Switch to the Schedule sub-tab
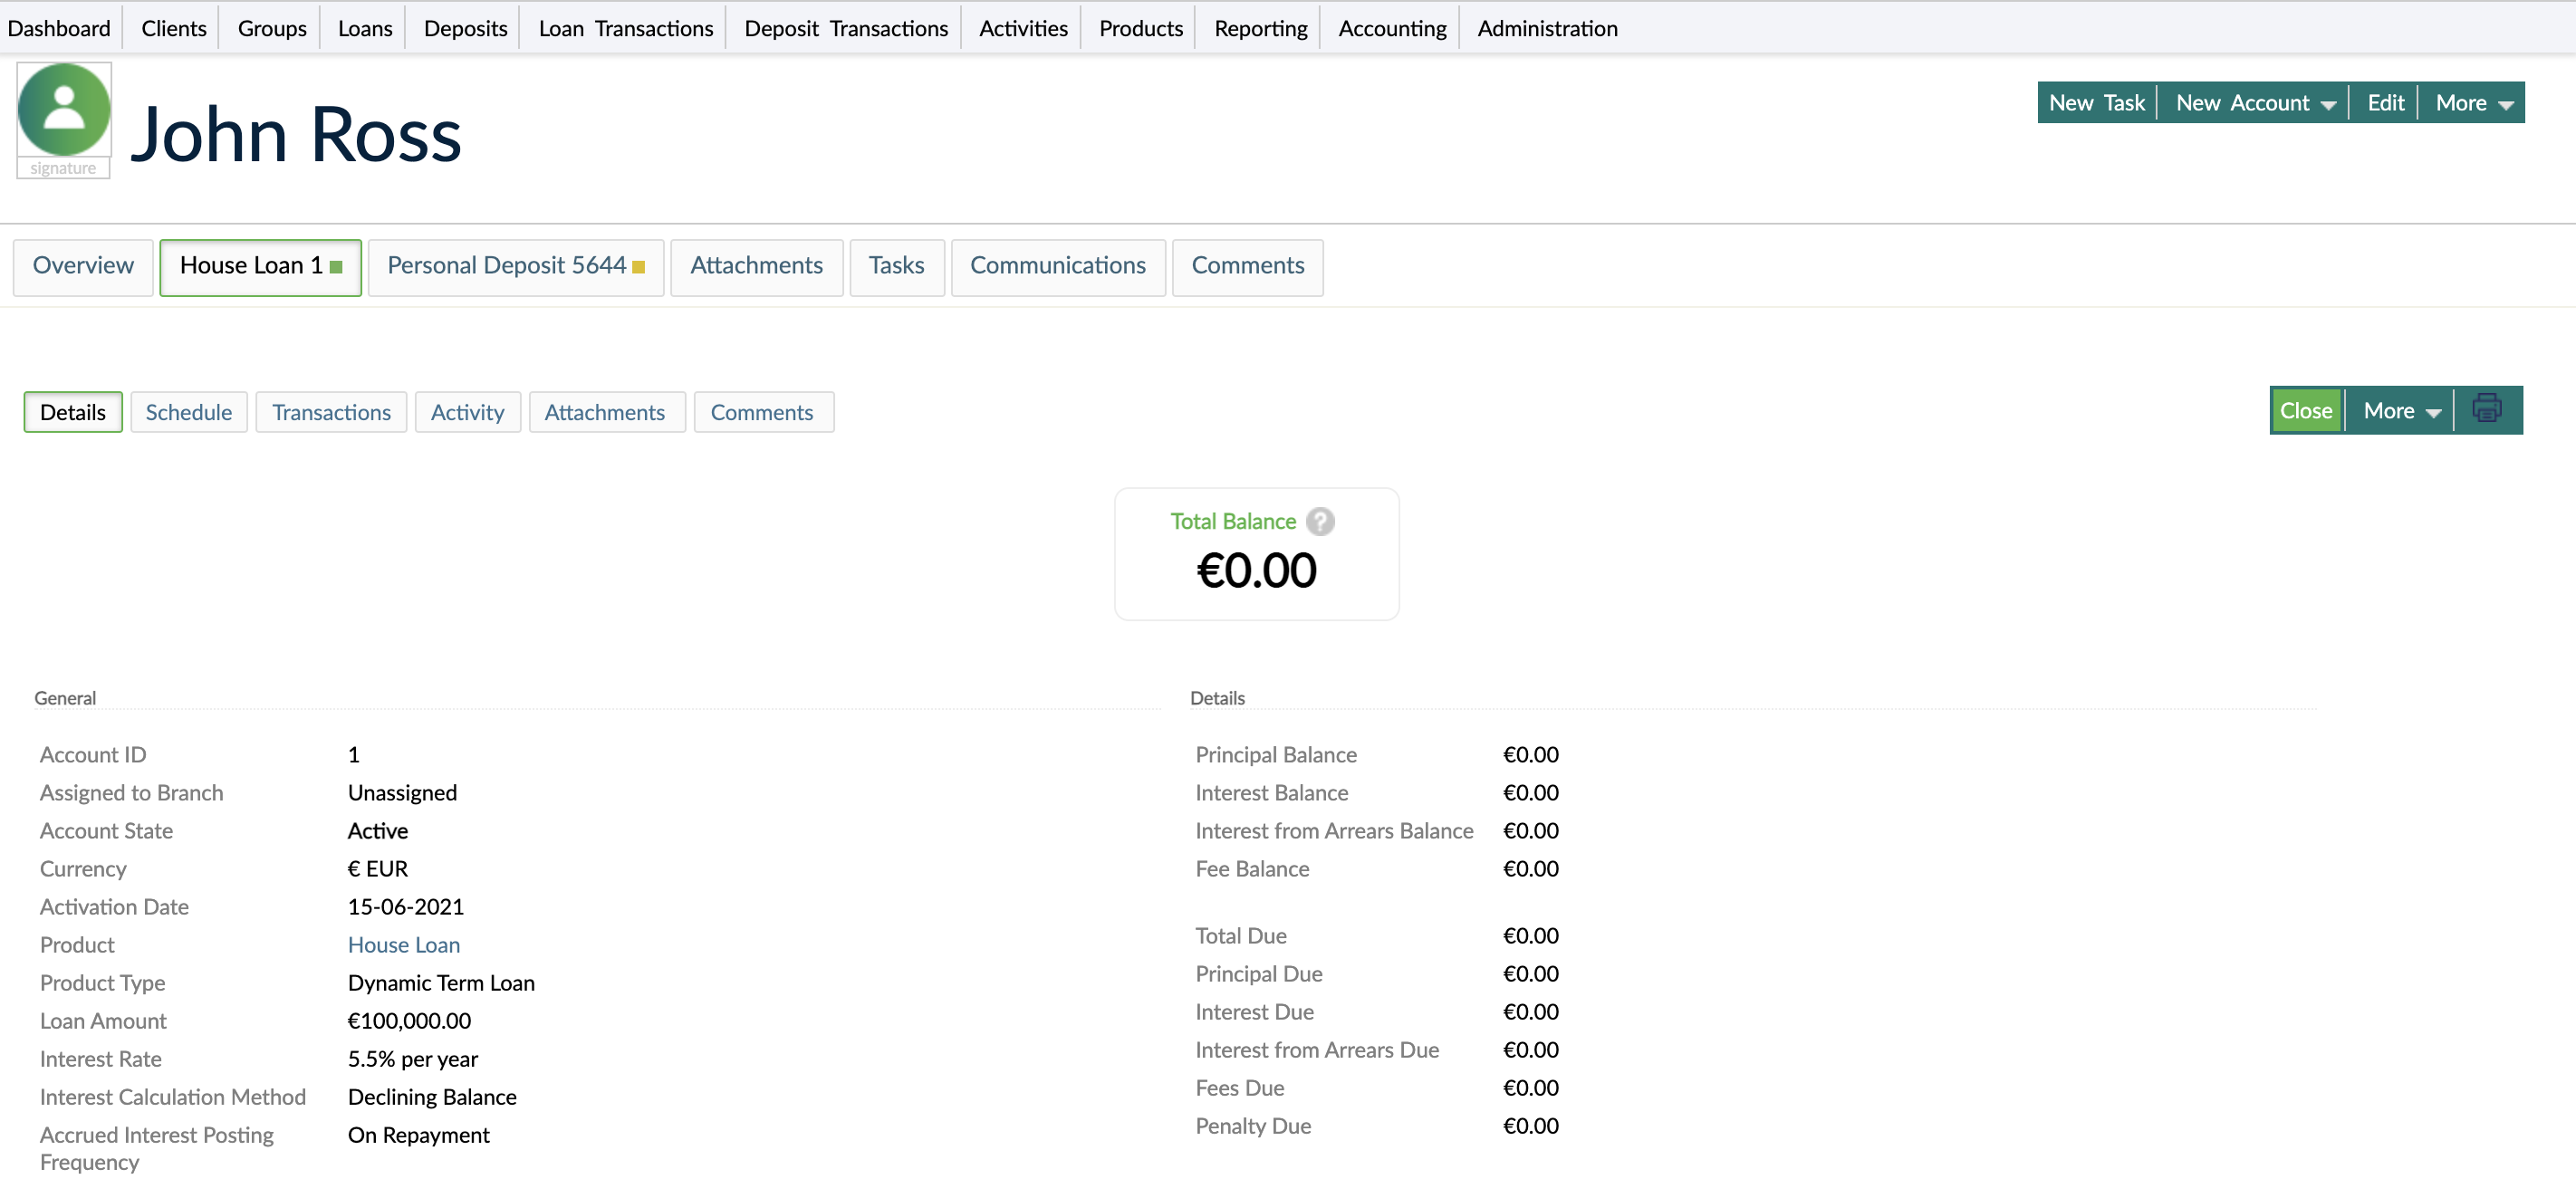 (188, 412)
